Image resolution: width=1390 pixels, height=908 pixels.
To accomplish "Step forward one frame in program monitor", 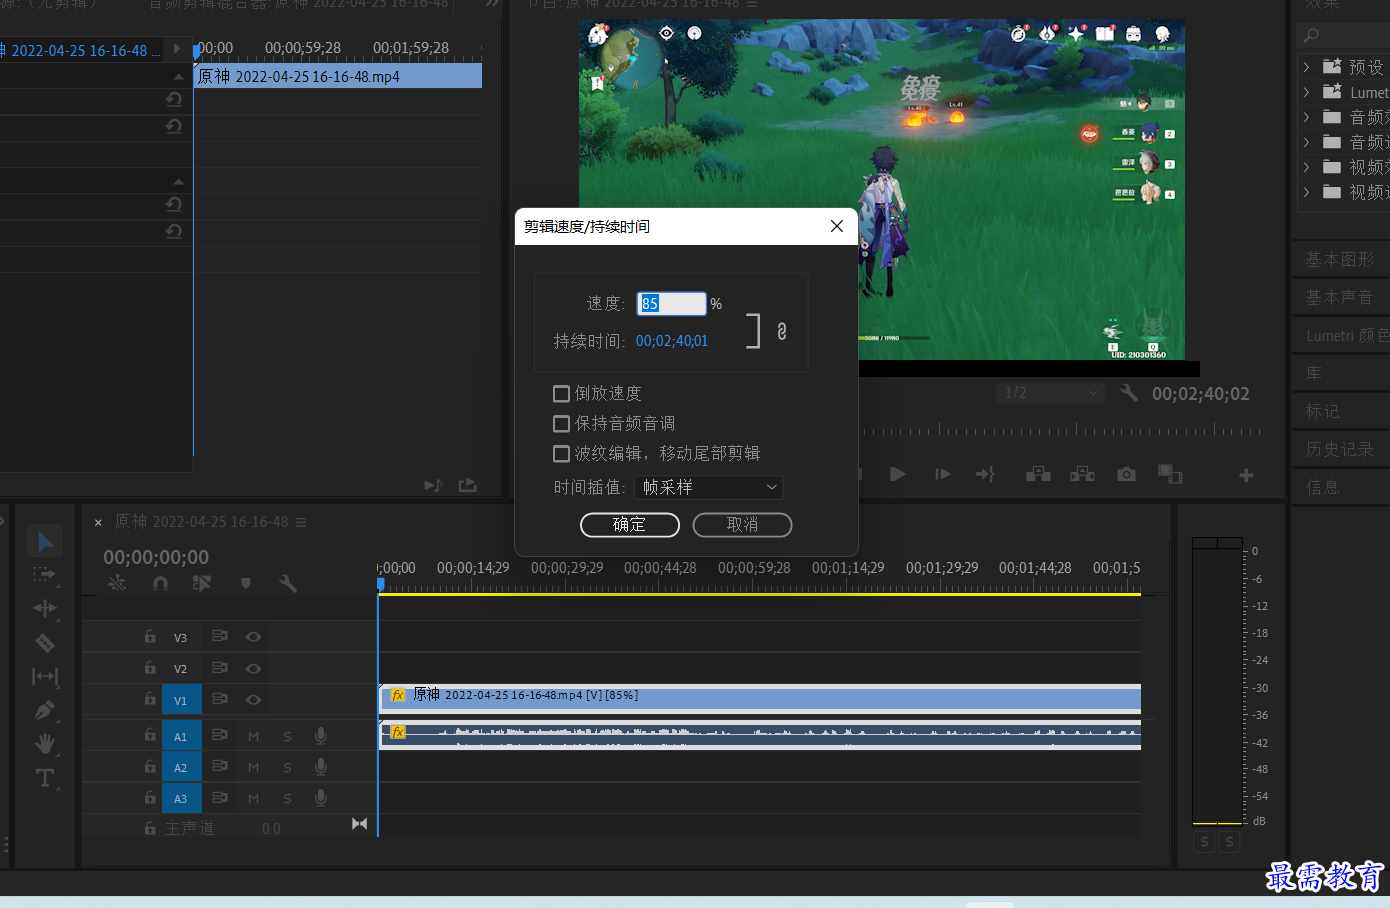I will click(942, 474).
